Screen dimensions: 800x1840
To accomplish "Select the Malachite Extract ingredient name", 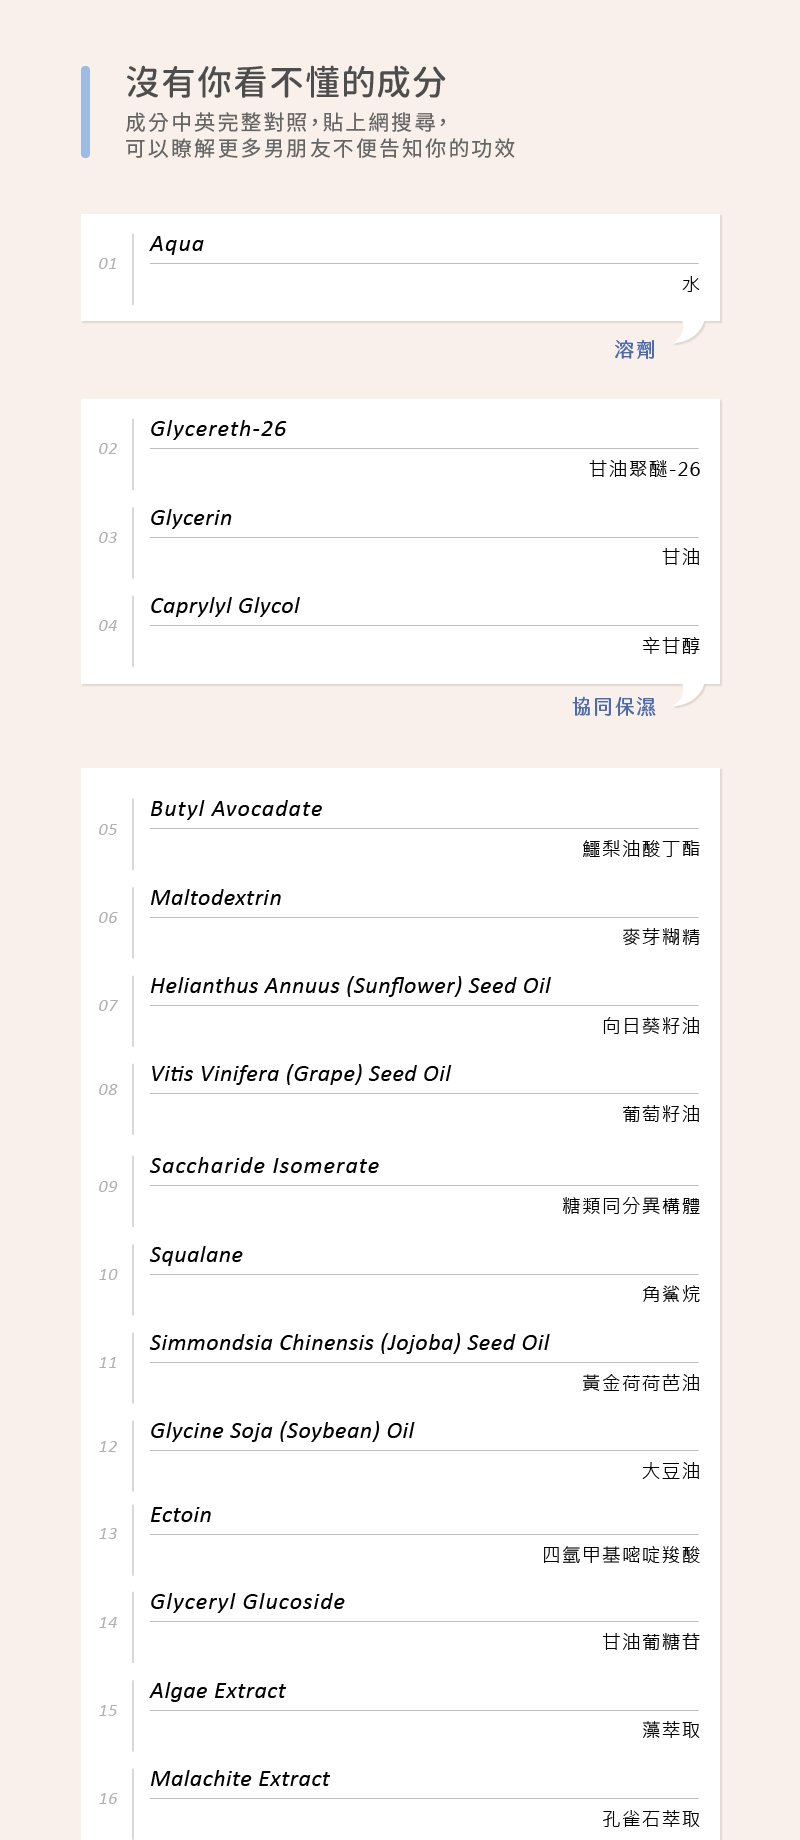I will (x=240, y=1779).
